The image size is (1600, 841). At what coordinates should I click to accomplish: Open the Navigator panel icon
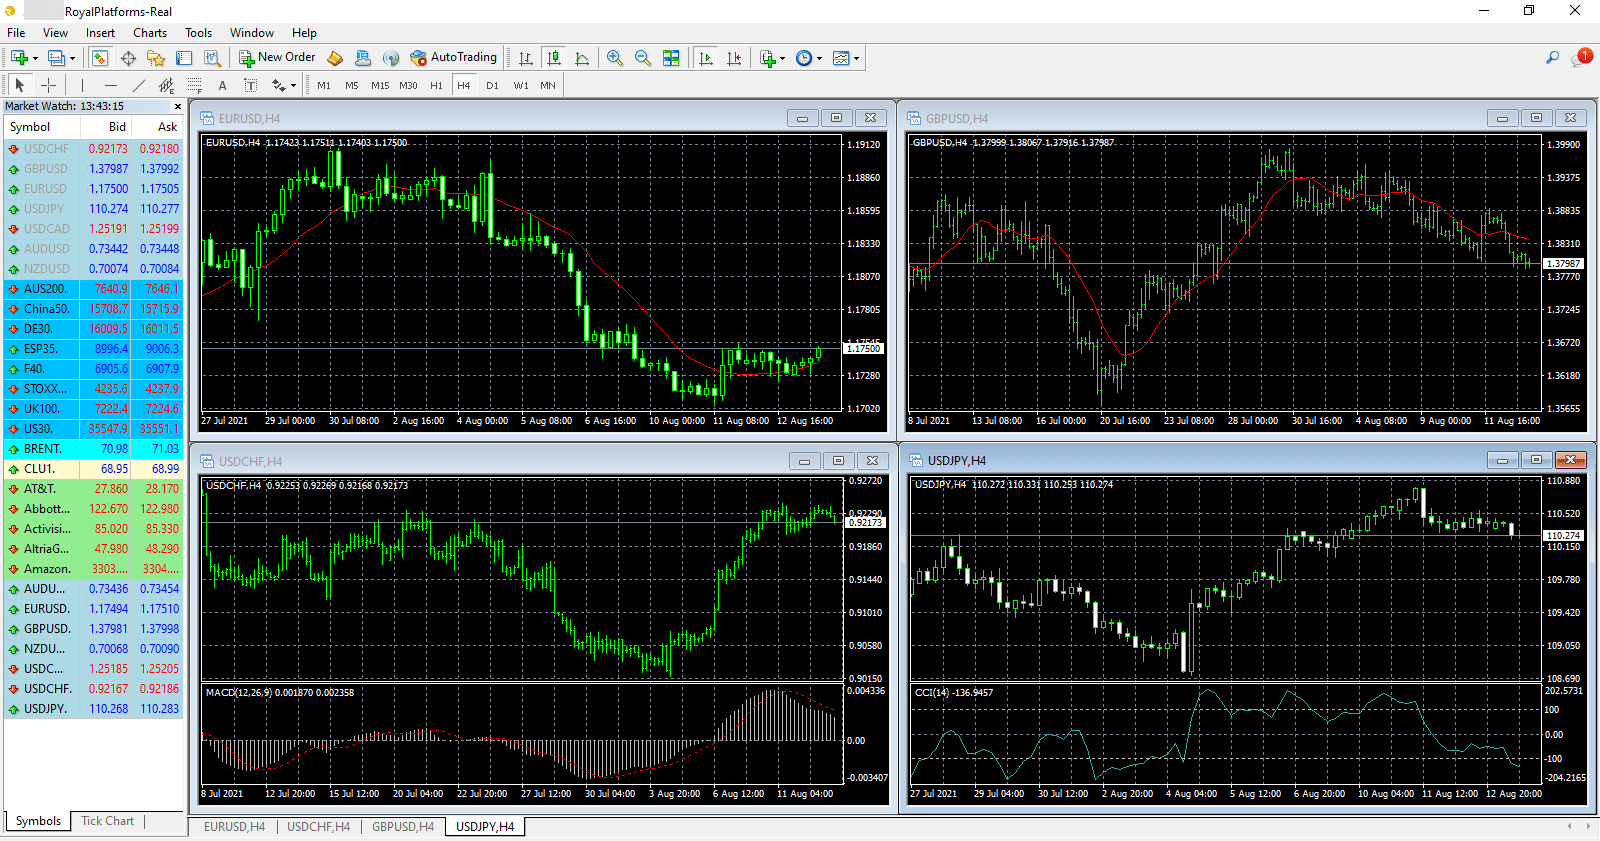[x=155, y=58]
